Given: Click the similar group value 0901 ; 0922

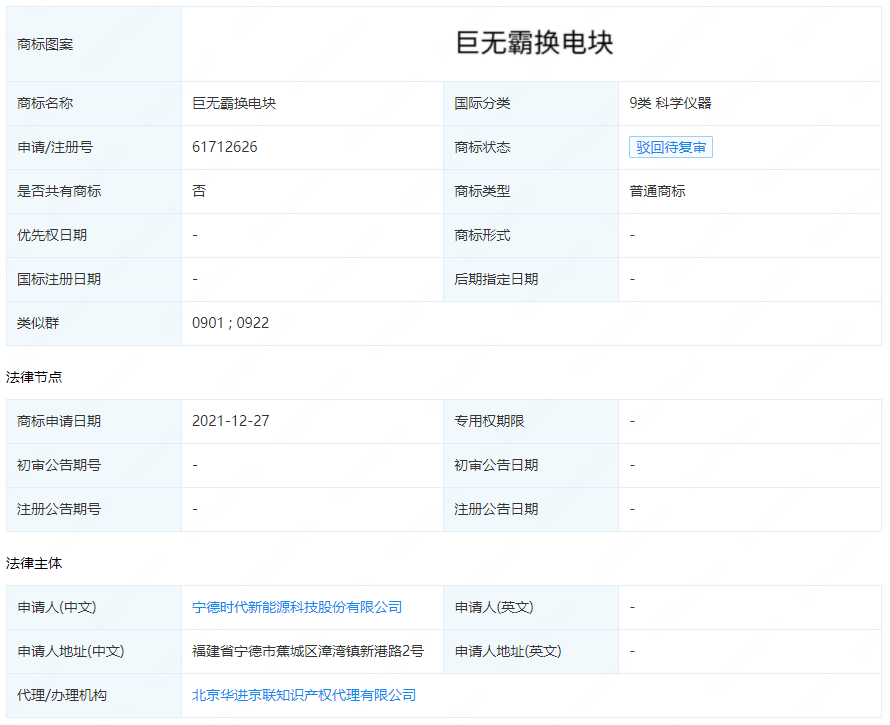Looking at the screenshot, I should pyautogui.click(x=231, y=323).
